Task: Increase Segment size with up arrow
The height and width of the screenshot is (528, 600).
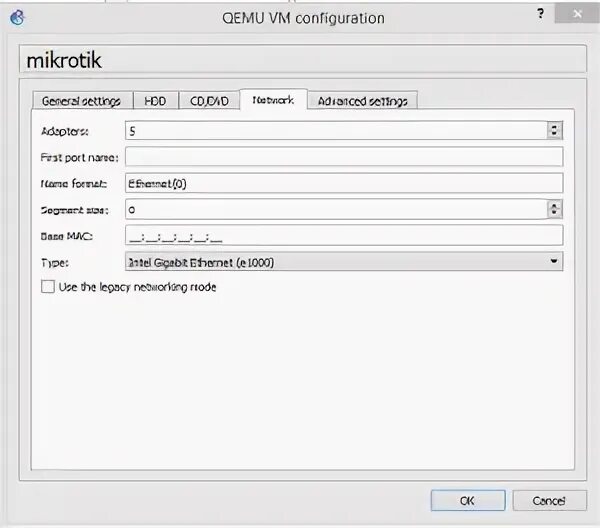Action: (x=554, y=205)
